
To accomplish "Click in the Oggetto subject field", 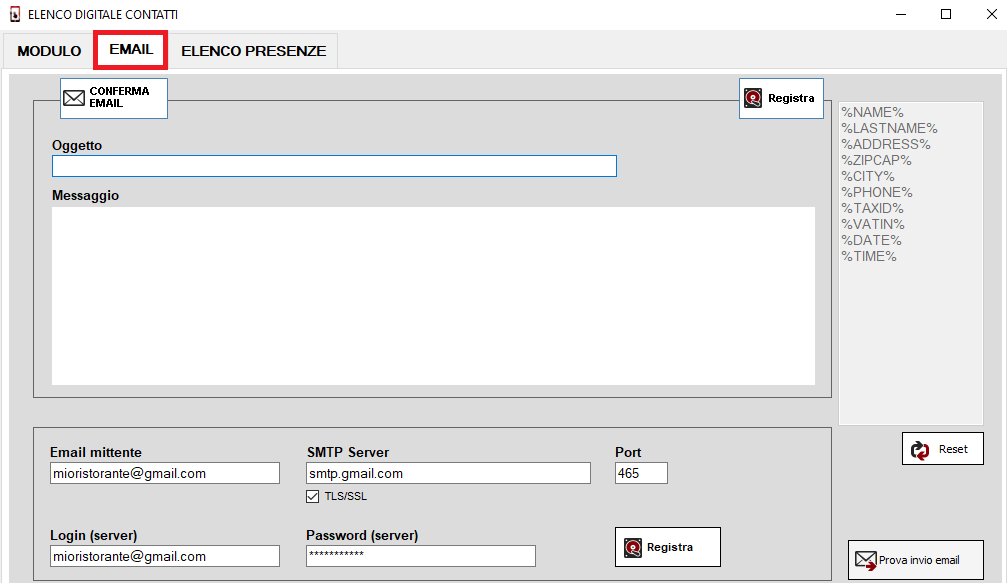I will coord(334,166).
